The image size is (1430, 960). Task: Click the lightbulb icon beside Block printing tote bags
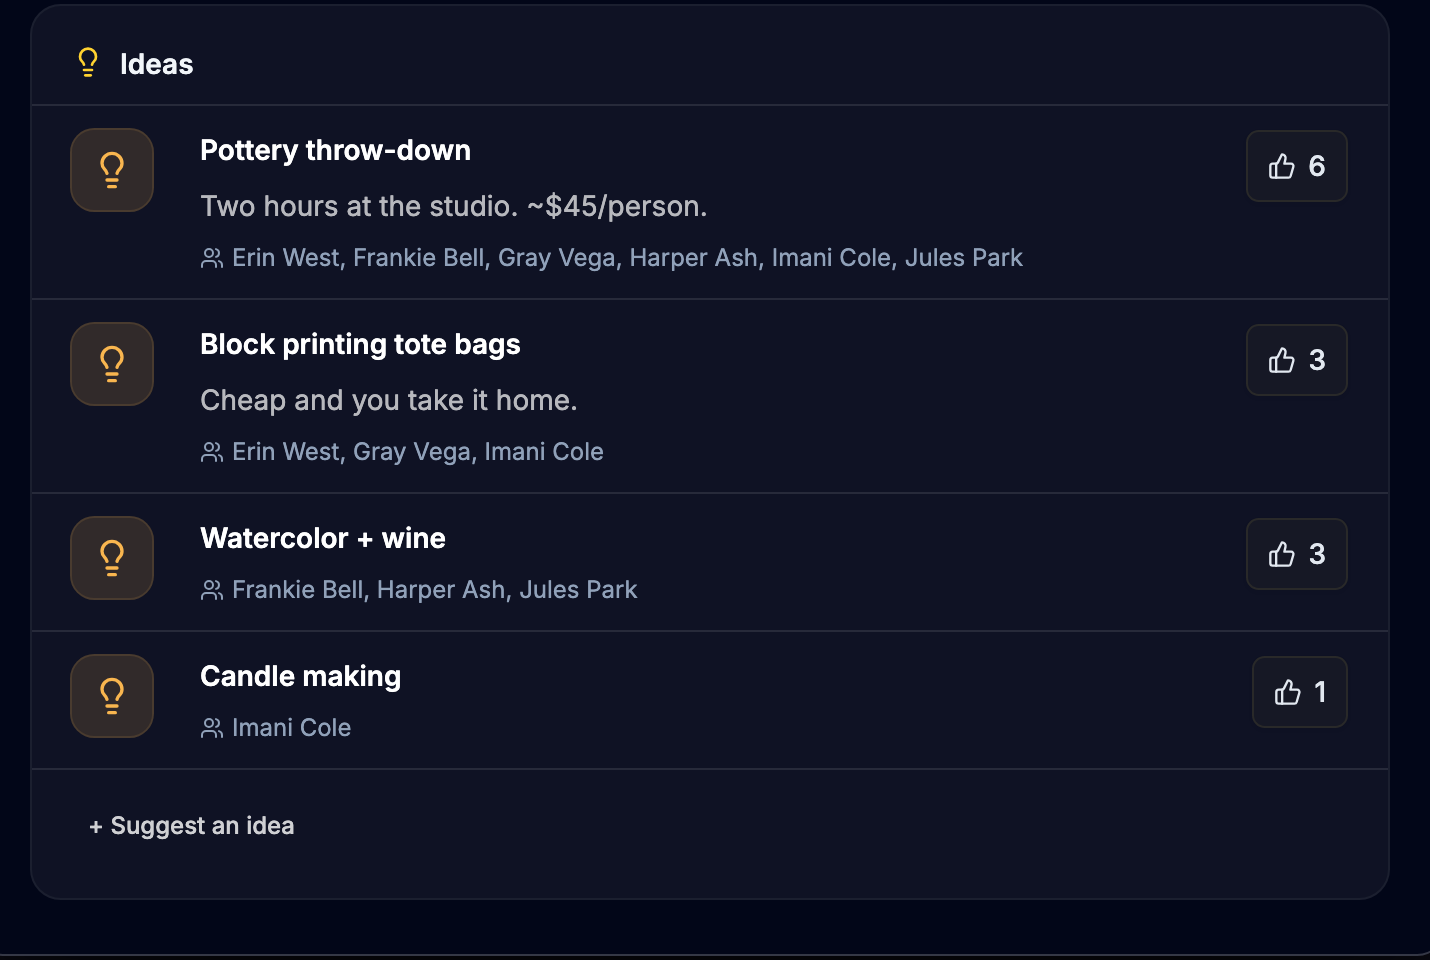point(112,364)
